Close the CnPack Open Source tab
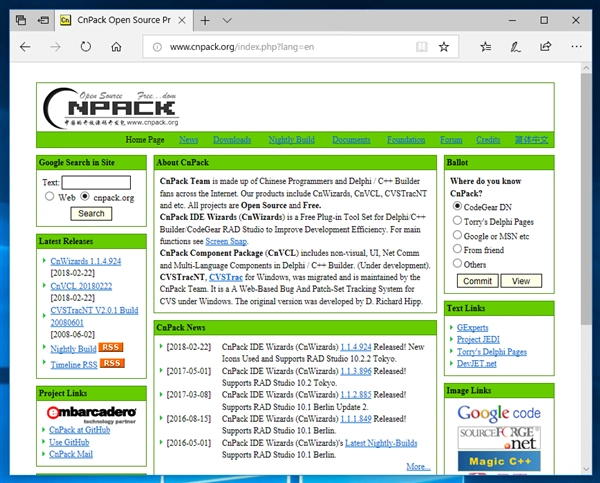The width and height of the screenshot is (600, 483). (182, 20)
